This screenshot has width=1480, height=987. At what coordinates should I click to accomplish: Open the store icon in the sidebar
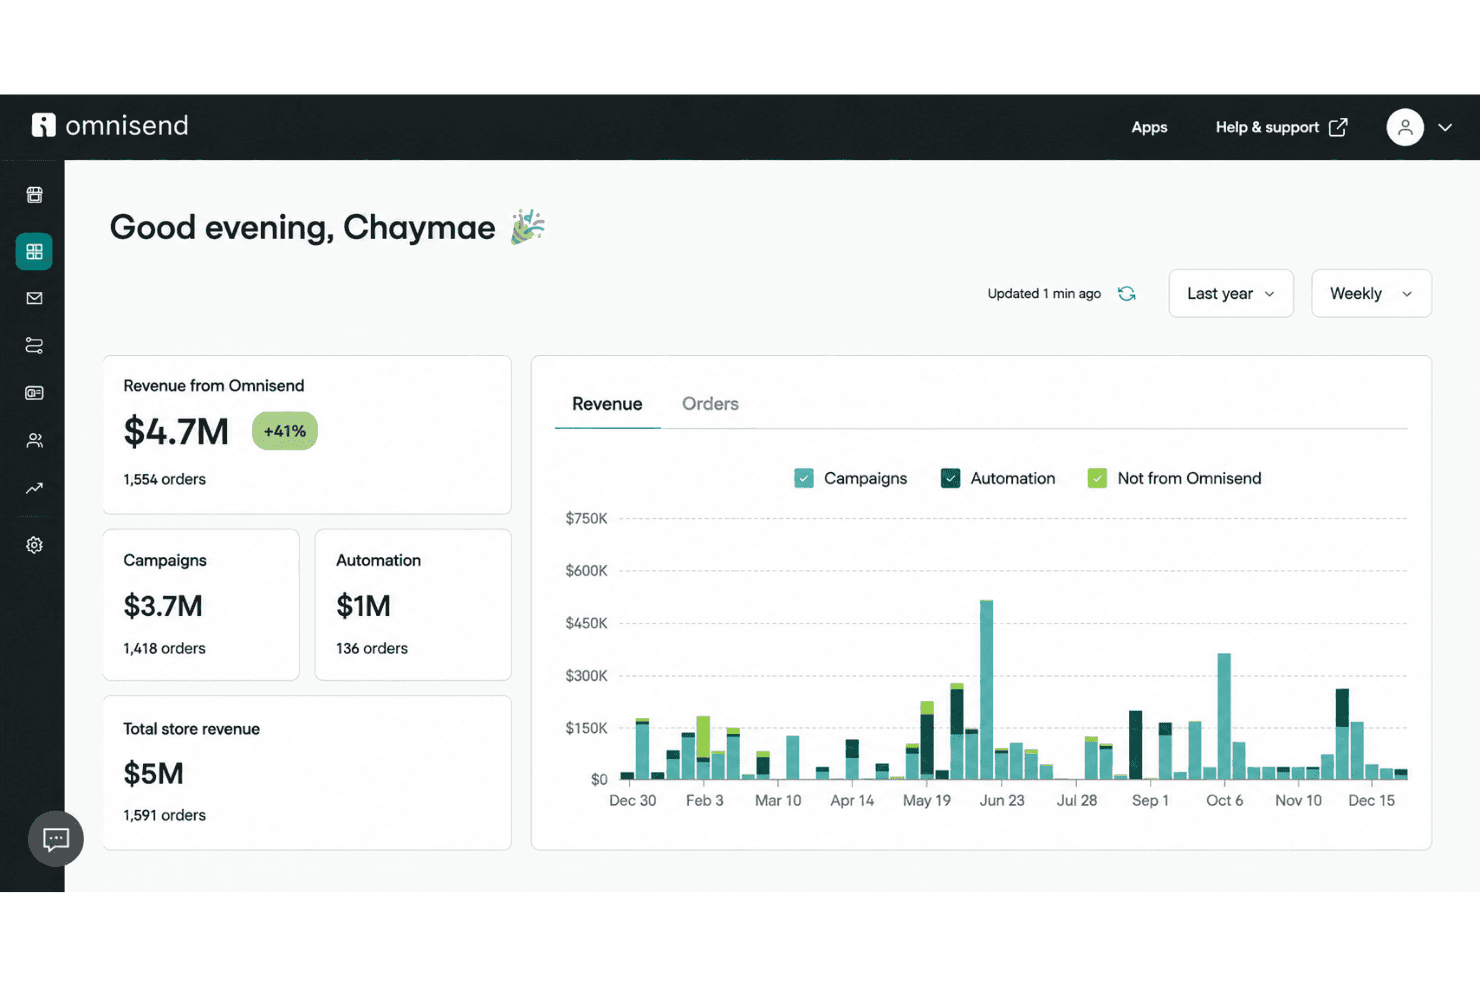point(34,195)
